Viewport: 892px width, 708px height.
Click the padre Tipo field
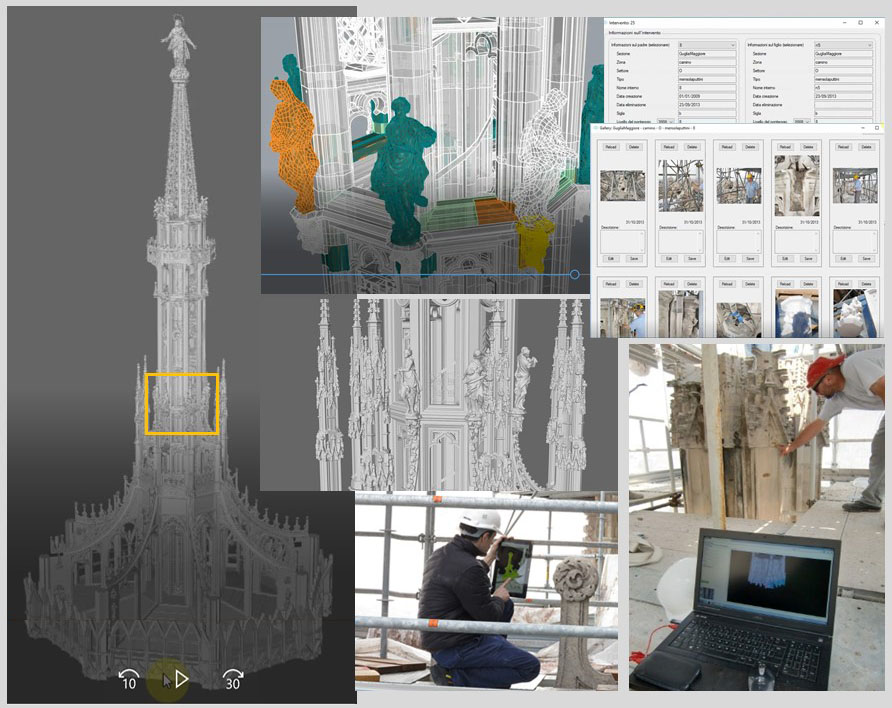[707, 79]
